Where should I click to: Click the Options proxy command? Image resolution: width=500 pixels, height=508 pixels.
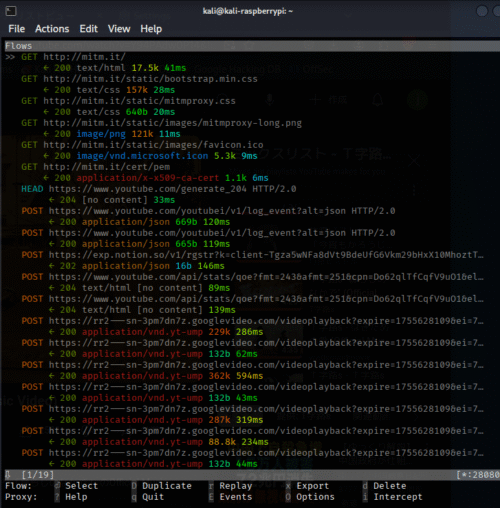click(315, 497)
